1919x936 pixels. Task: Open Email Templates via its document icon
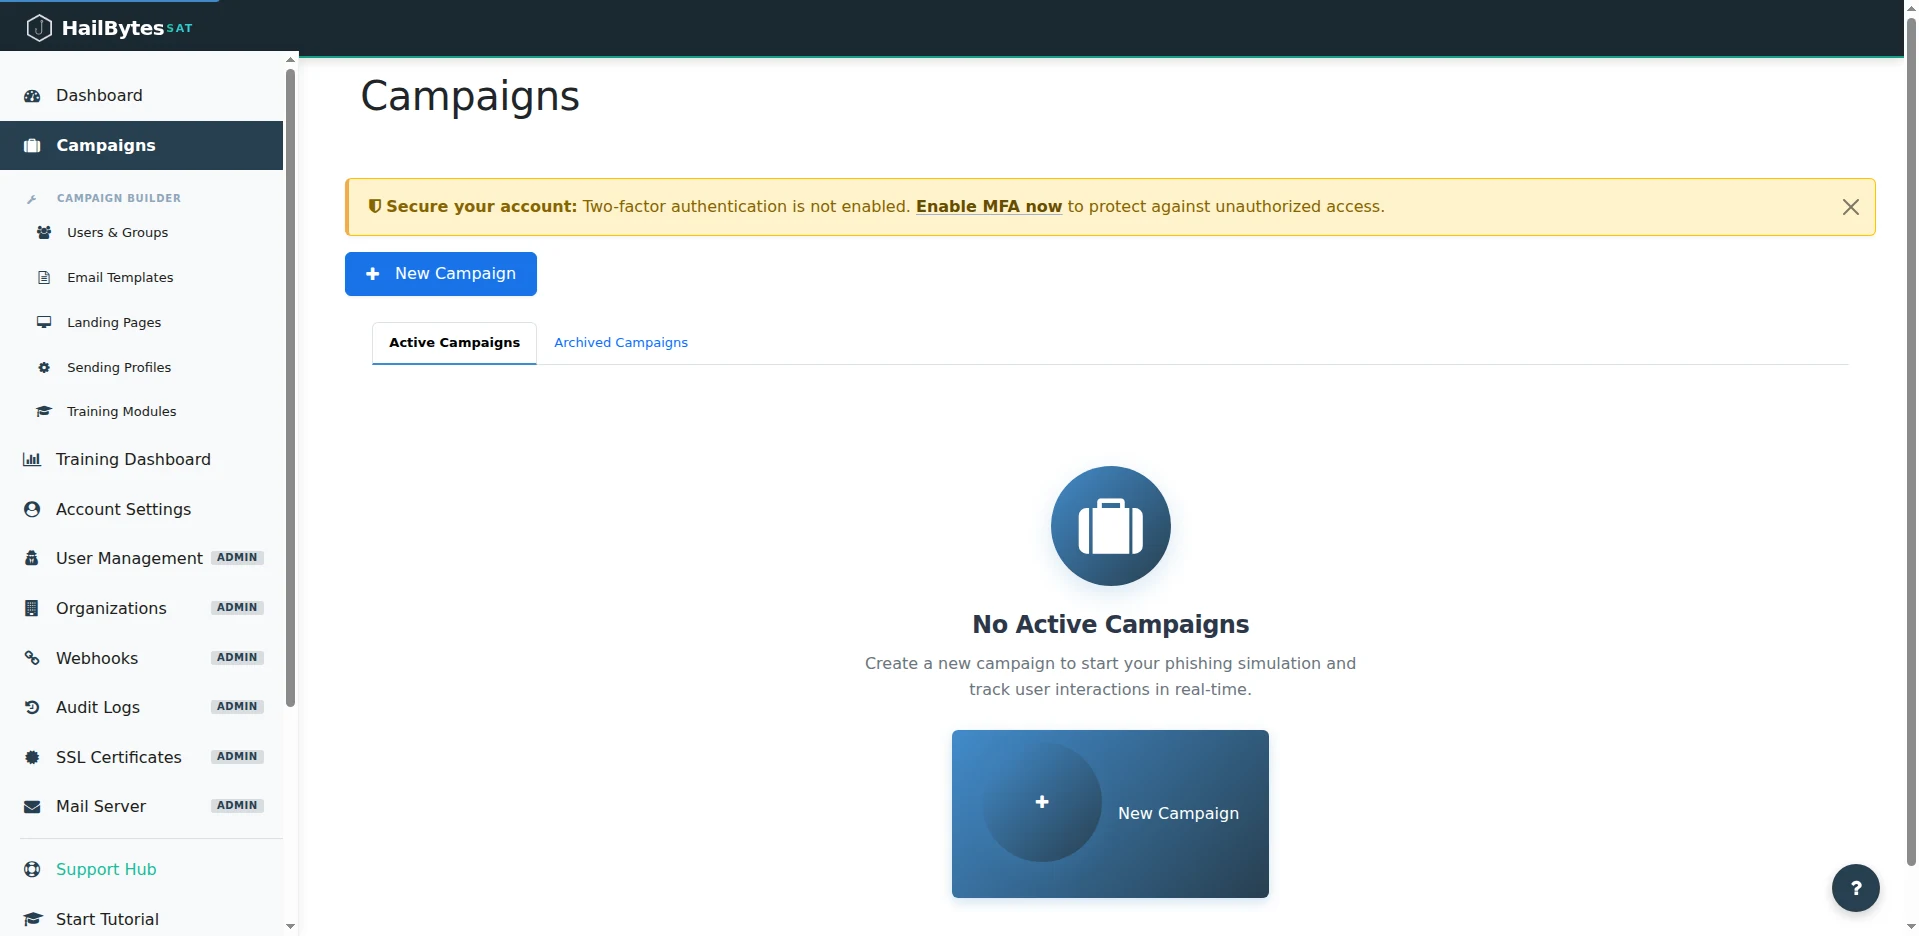[x=44, y=277]
